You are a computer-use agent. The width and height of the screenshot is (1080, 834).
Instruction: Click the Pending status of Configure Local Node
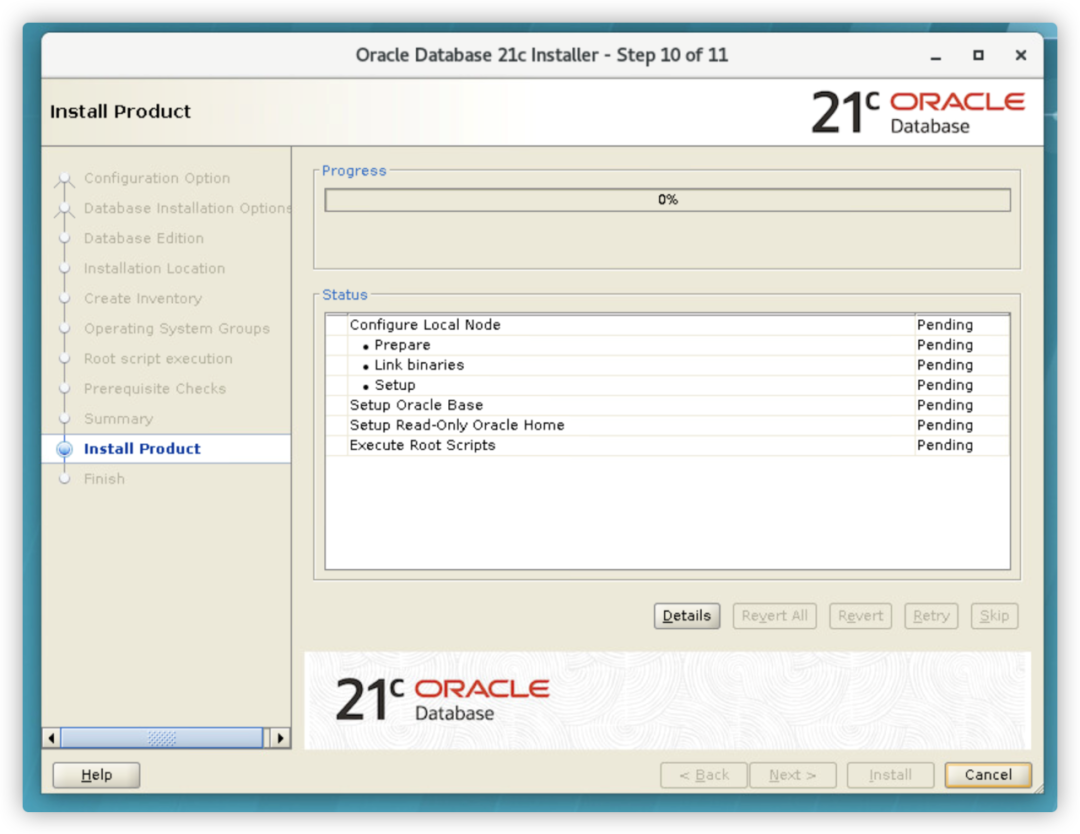click(945, 325)
